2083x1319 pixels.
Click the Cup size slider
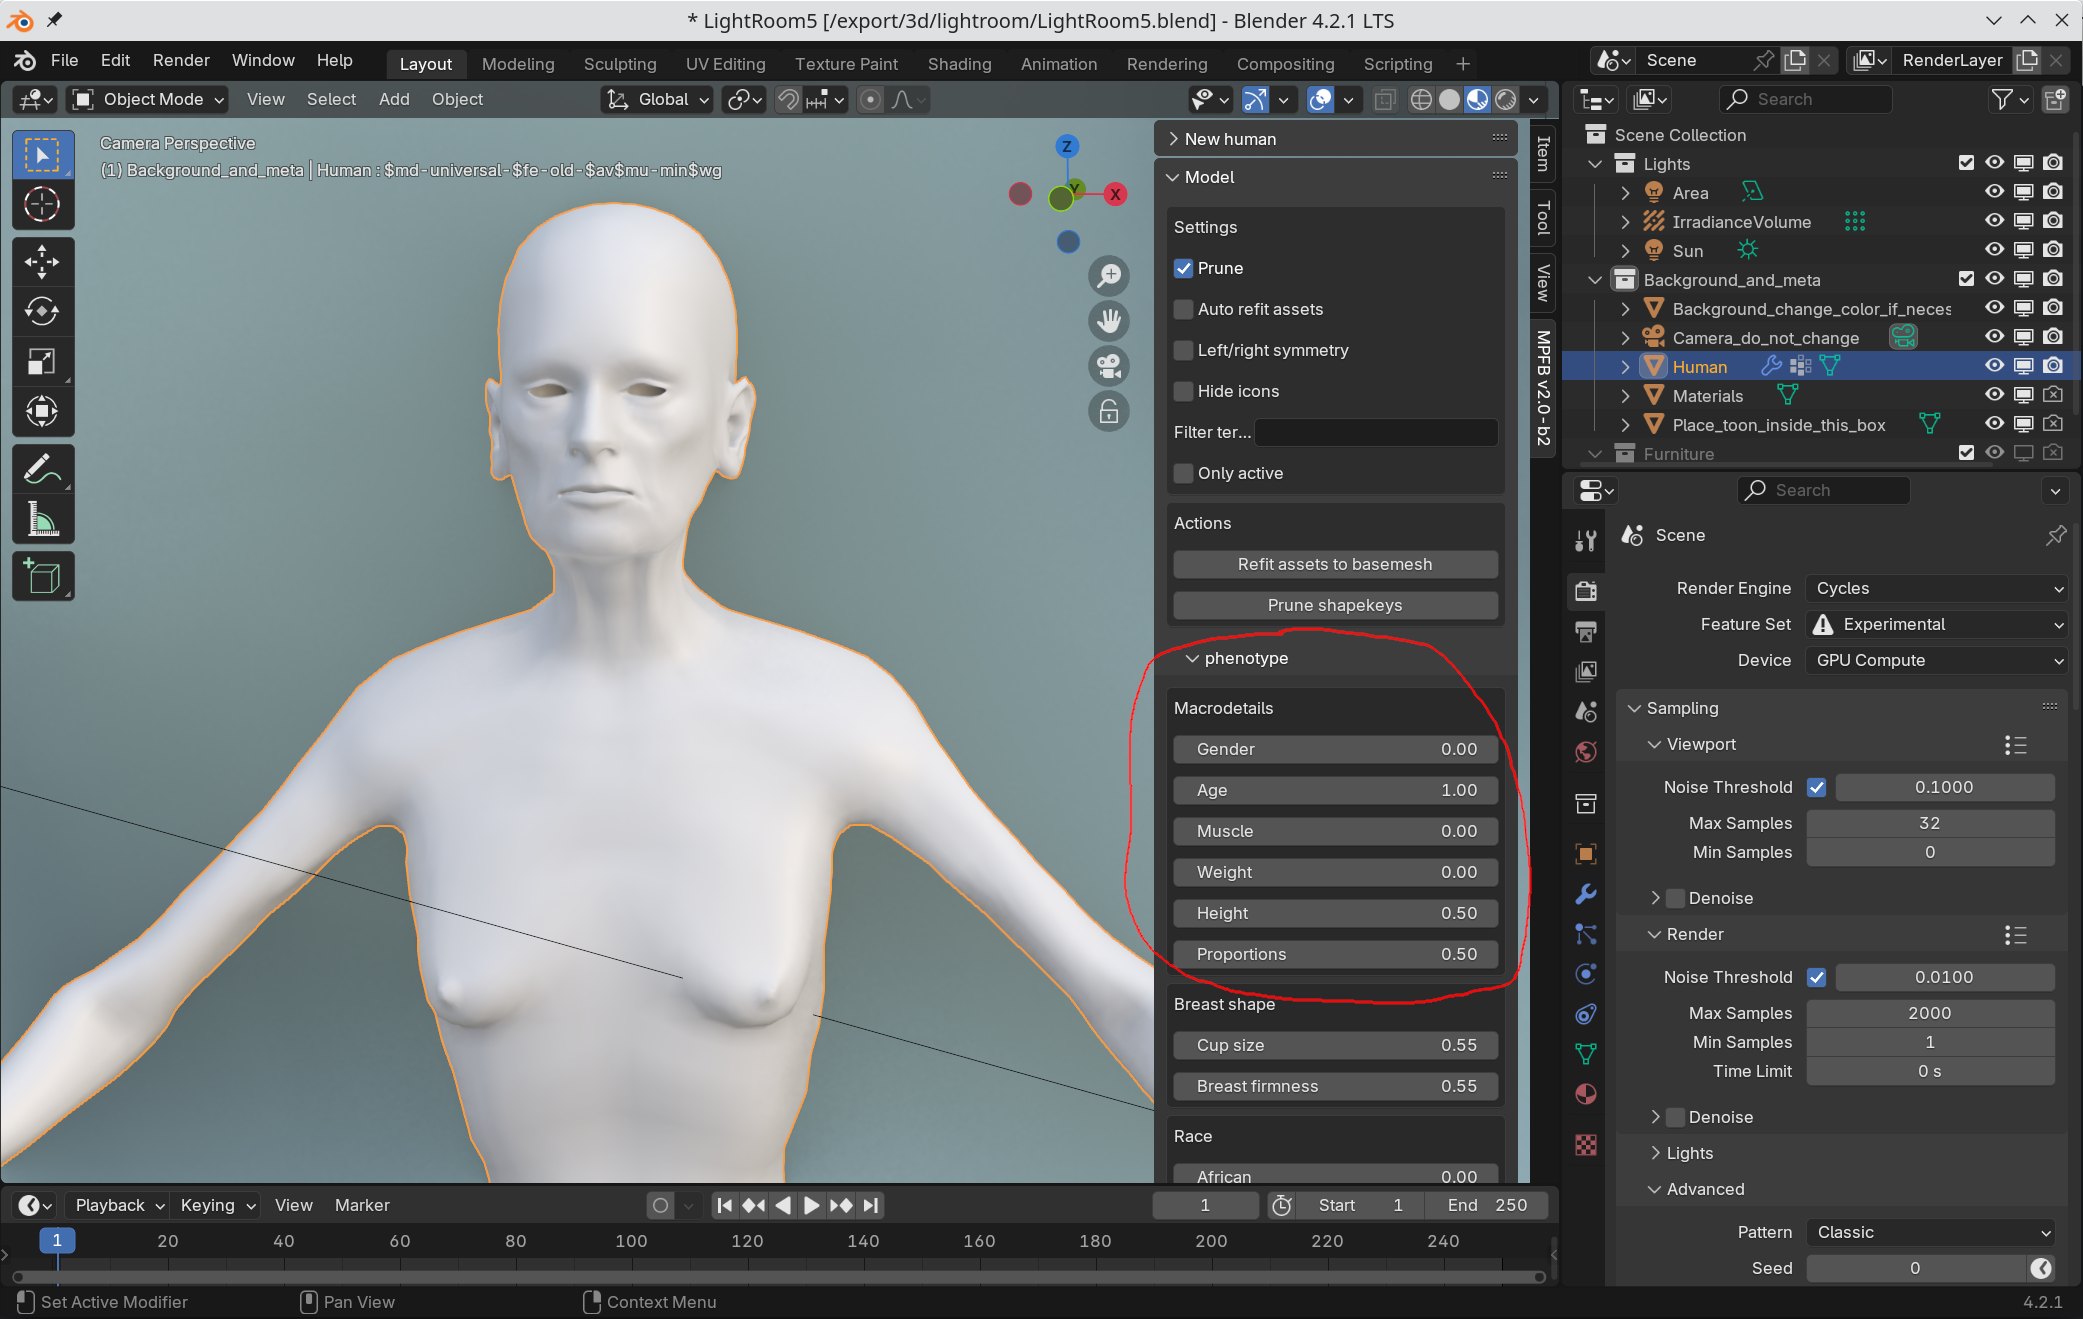pos(1335,1045)
